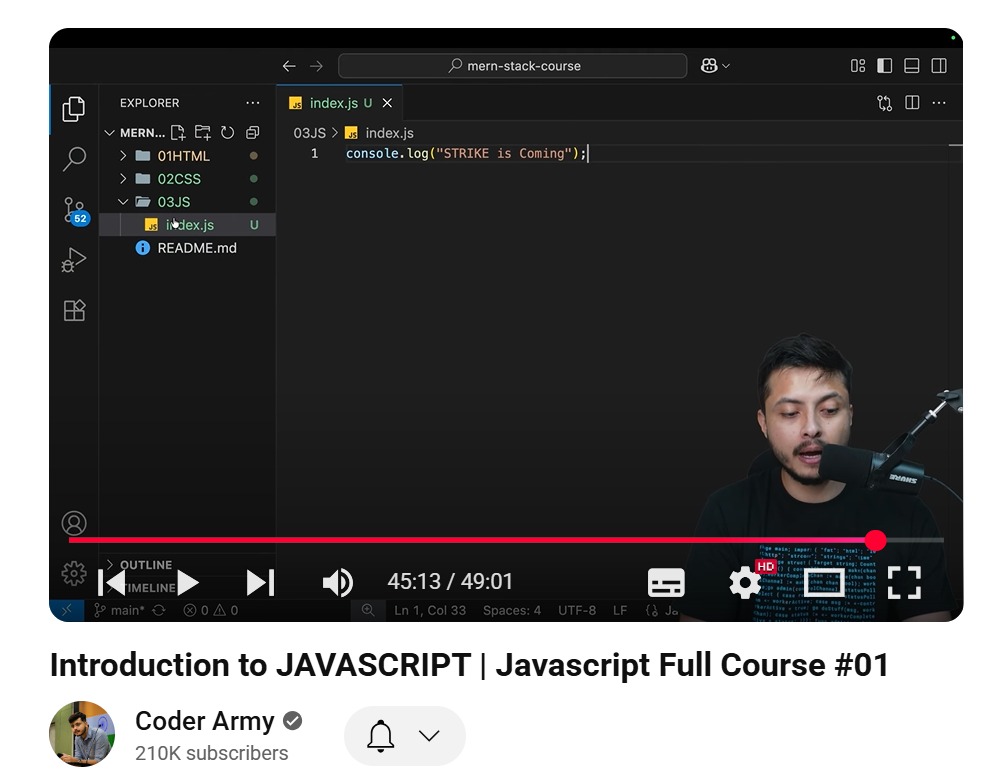This screenshot has width=1007, height=782.
Task: Select index.js in the file tree
Action: pos(189,225)
